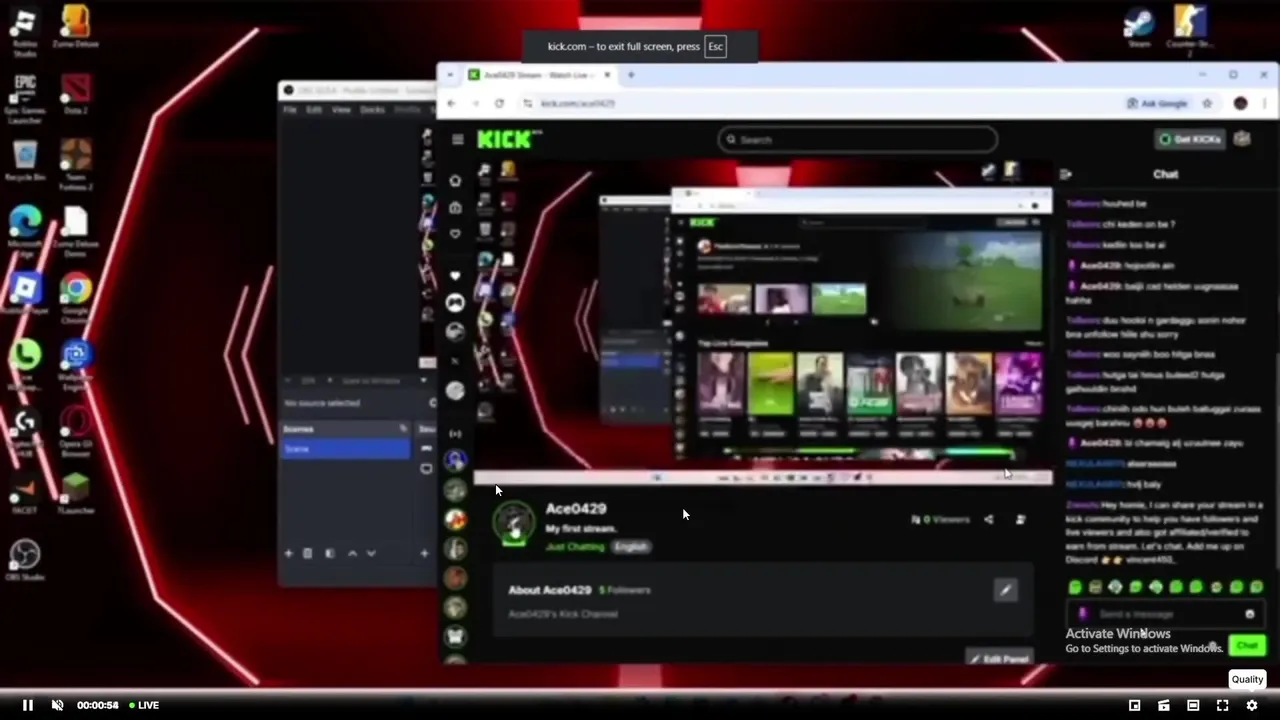The width and height of the screenshot is (1280, 720).
Task: Add a scene with the OBS plus button
Action: tap(289, 553)
